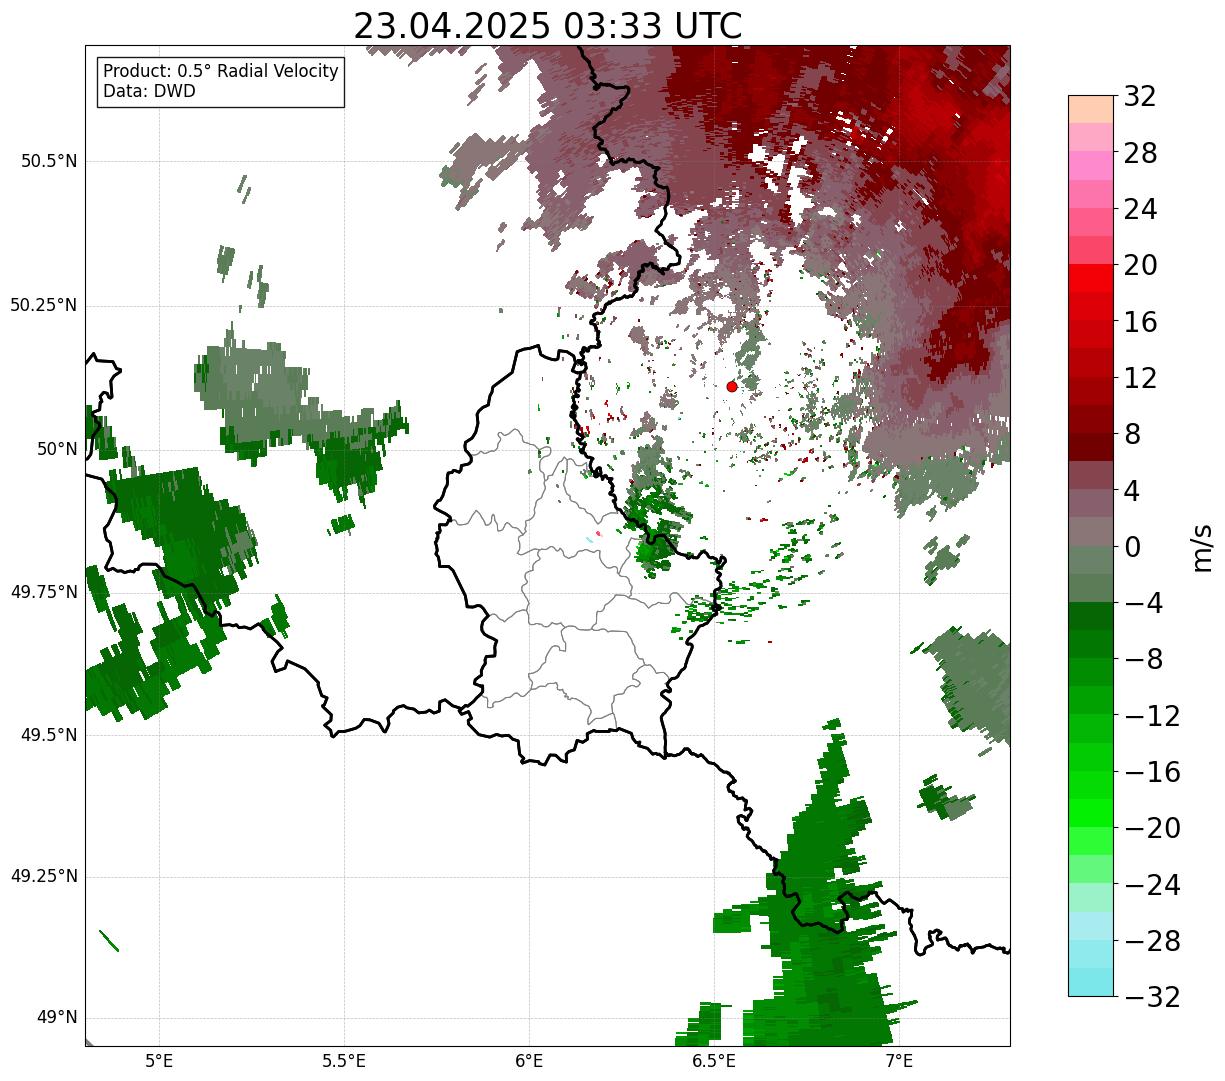Click the colorbar value 12

click(x=1140, y=378)
